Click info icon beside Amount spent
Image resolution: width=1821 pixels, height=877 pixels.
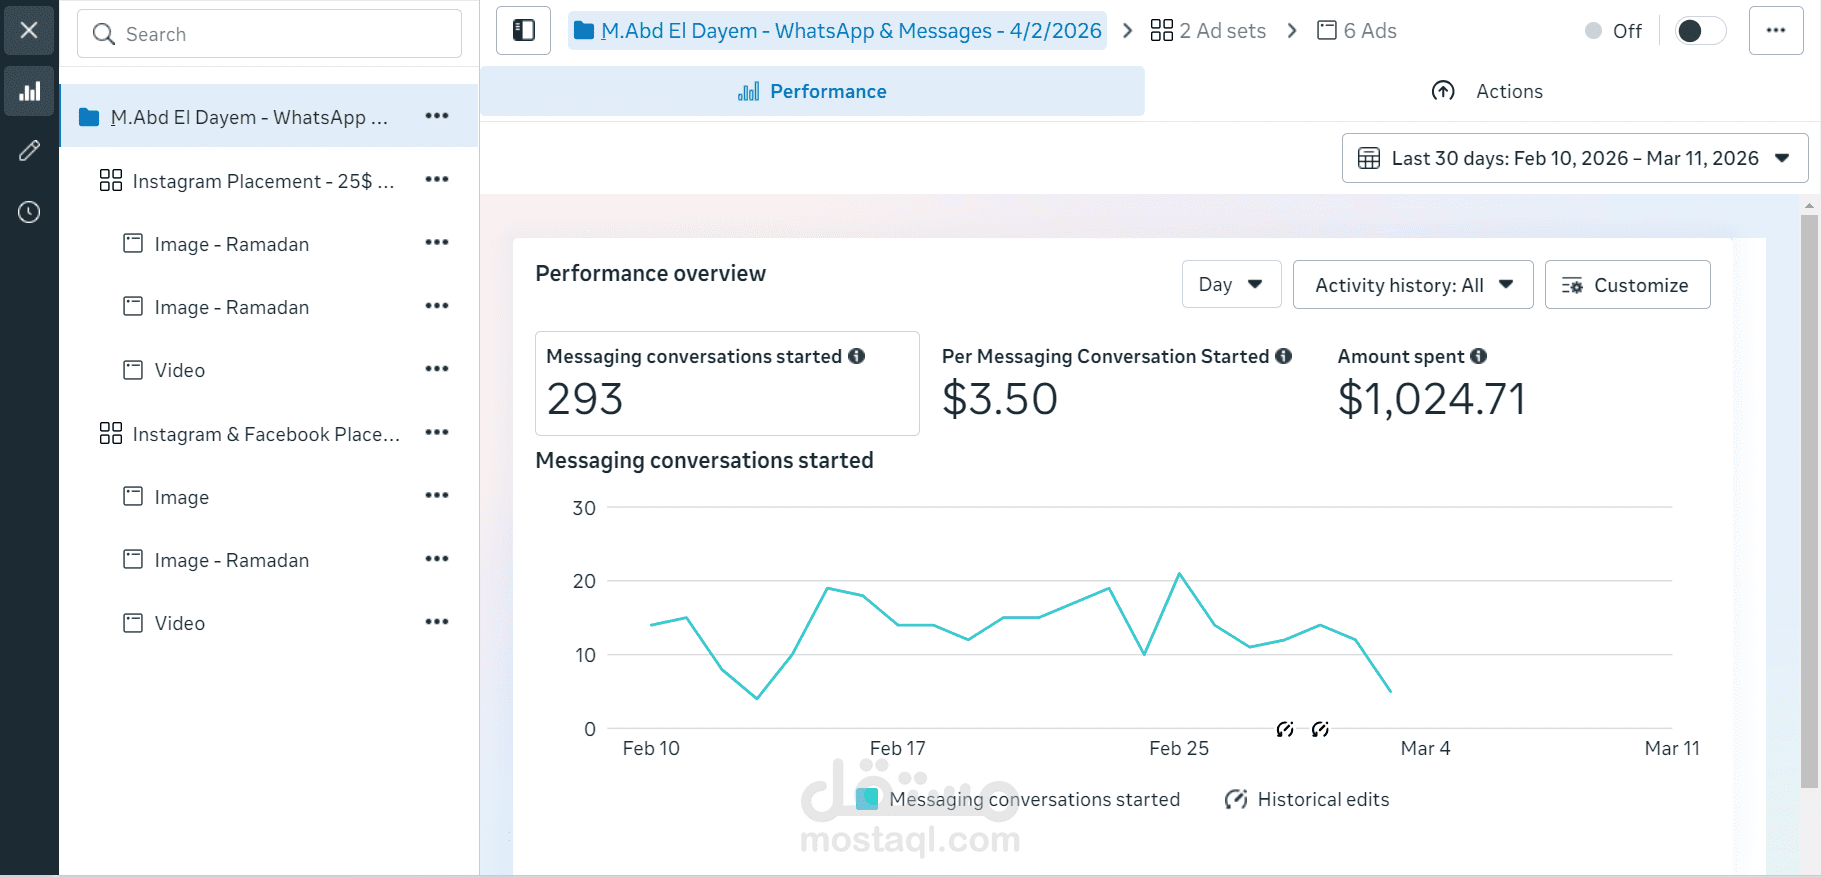click(1479, 356)
